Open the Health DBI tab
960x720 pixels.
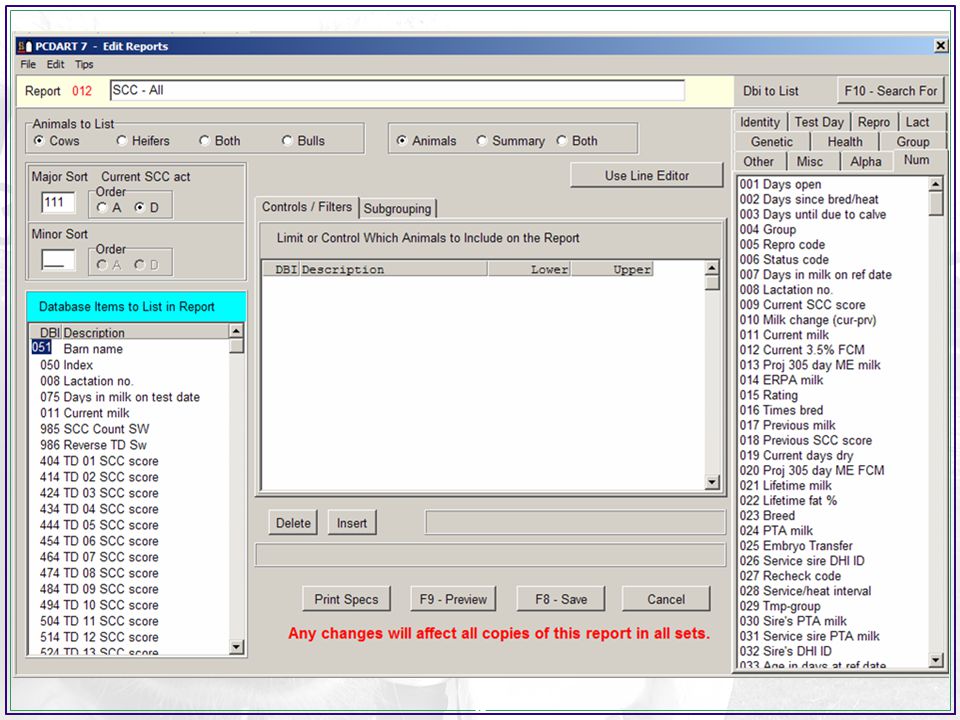coord(845,141)
